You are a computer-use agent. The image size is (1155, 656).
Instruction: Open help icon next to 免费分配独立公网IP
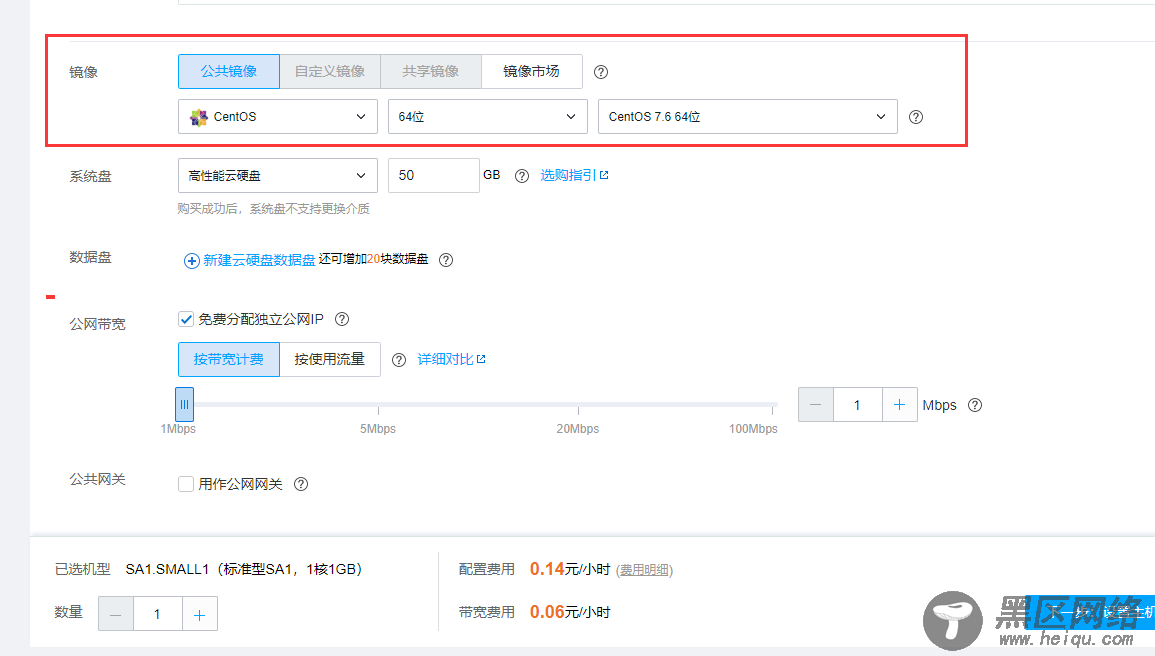pos(342,319)
